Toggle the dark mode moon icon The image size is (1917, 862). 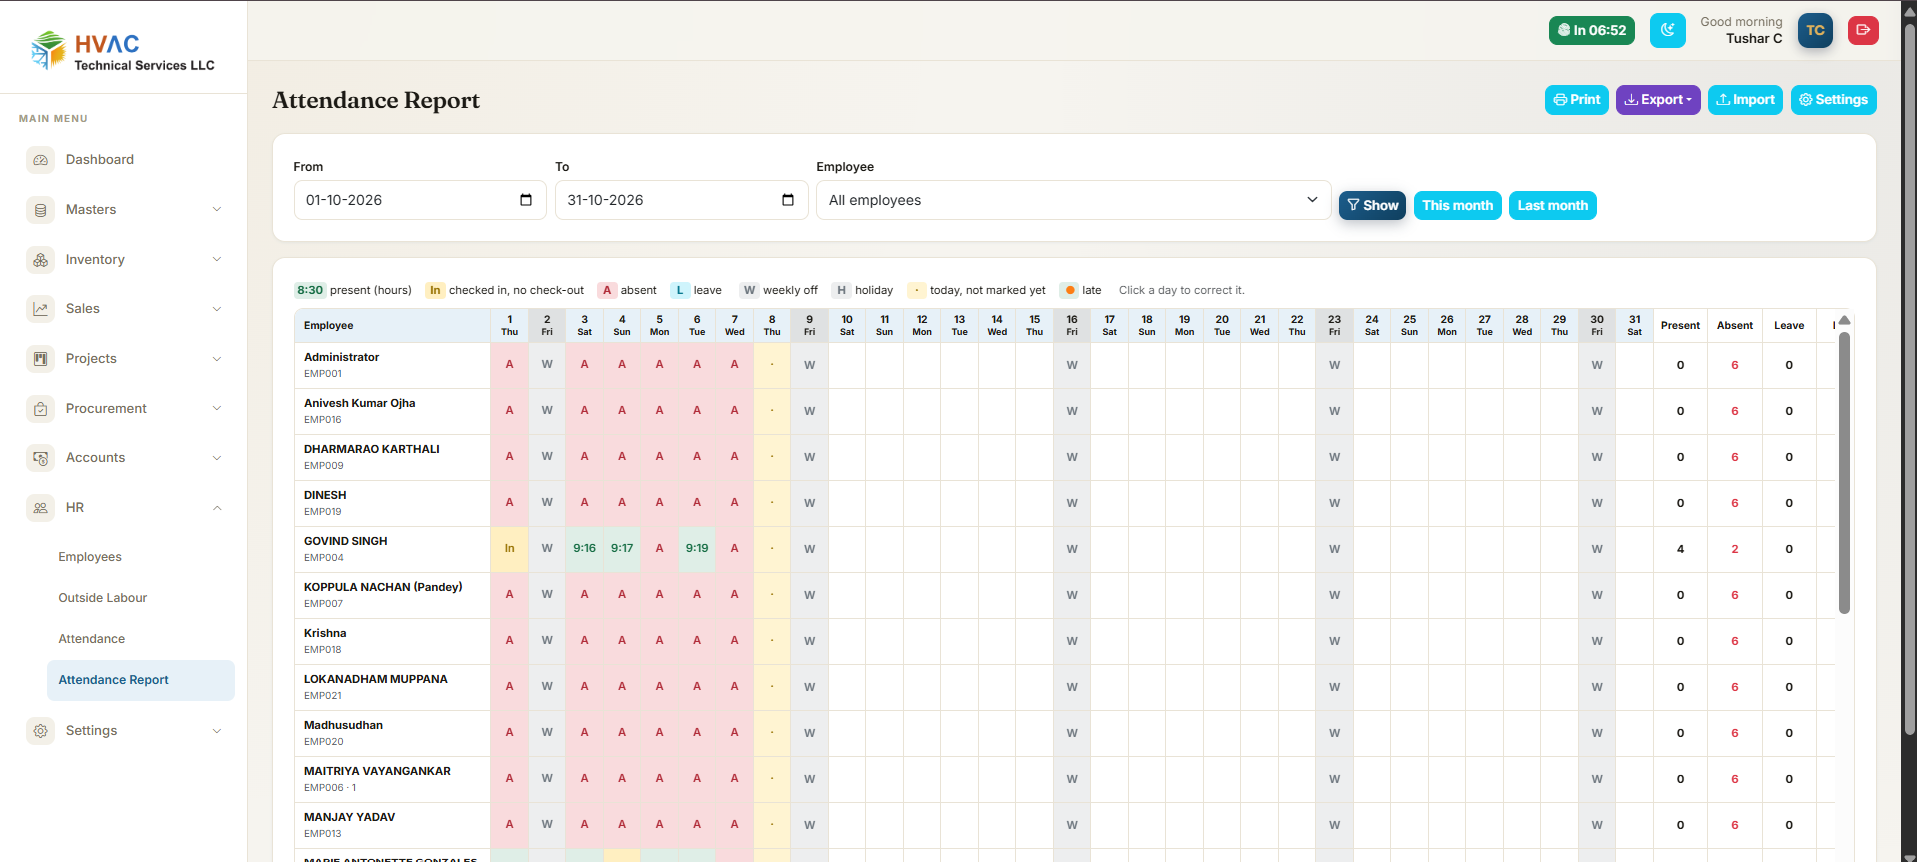[x=1668, y=30]
